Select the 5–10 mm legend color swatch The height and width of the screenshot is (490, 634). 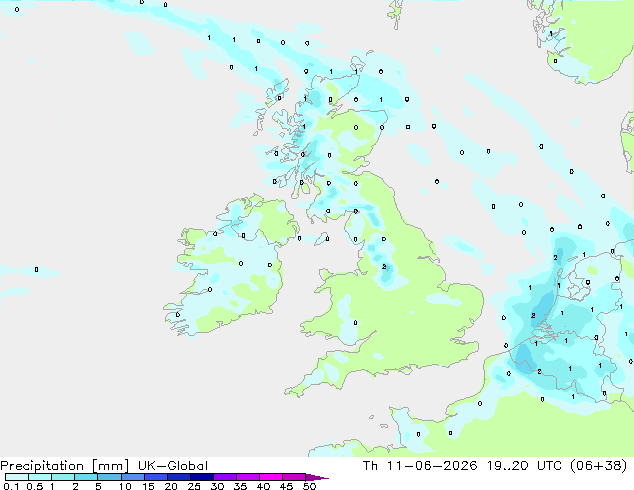(109, 477)
